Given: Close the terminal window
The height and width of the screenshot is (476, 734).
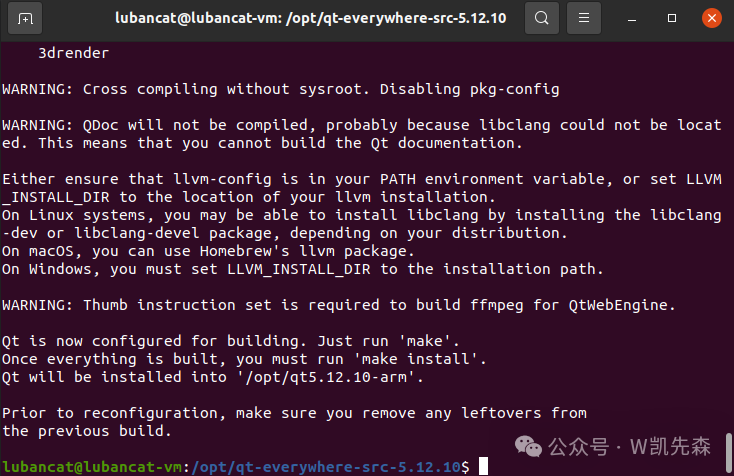Looking at the screenshot, I should 710,18.
